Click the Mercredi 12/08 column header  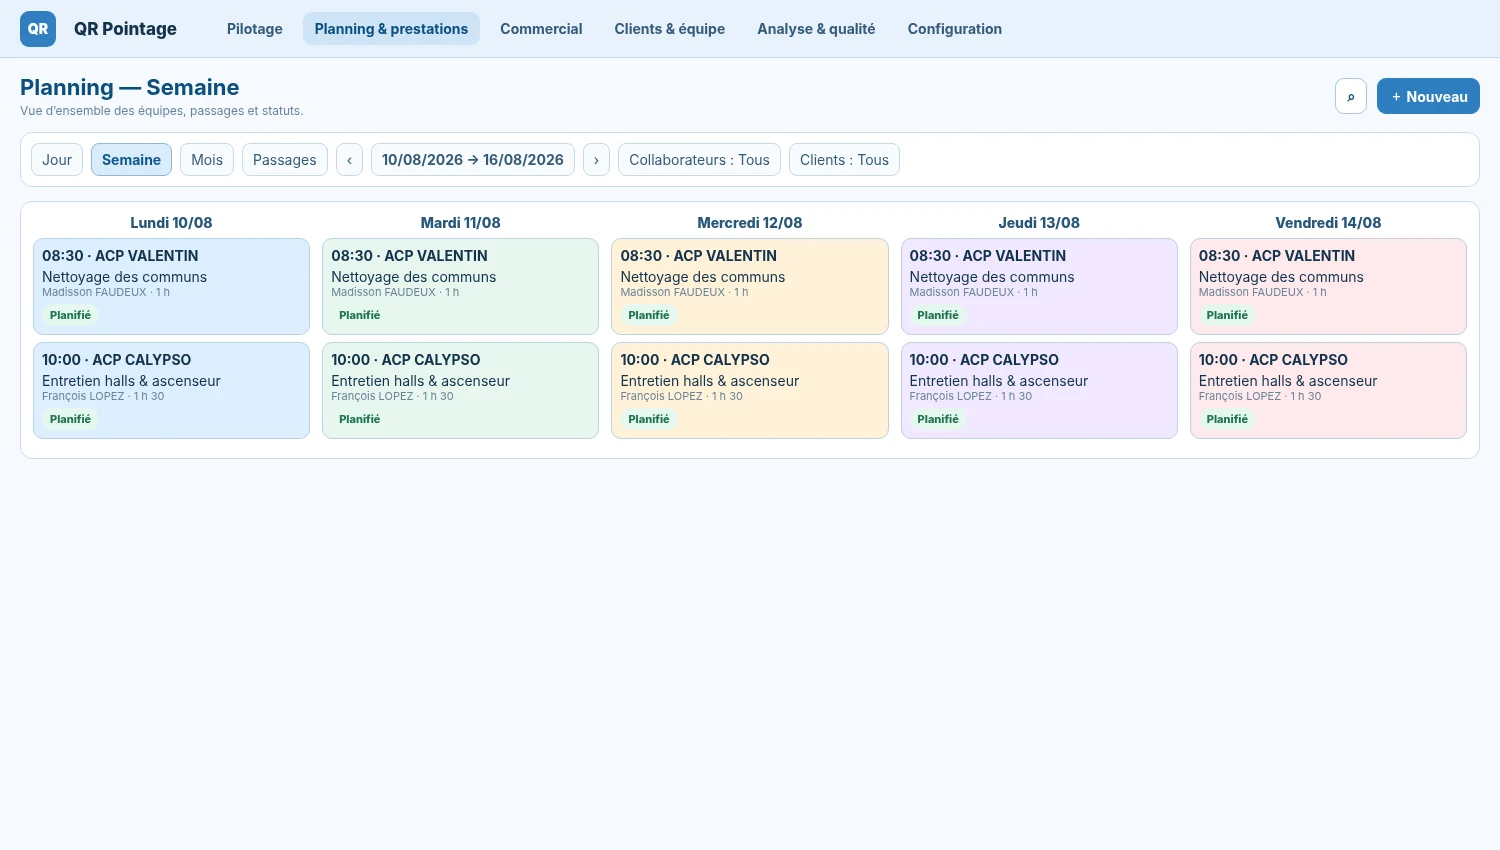click(750, 223)
